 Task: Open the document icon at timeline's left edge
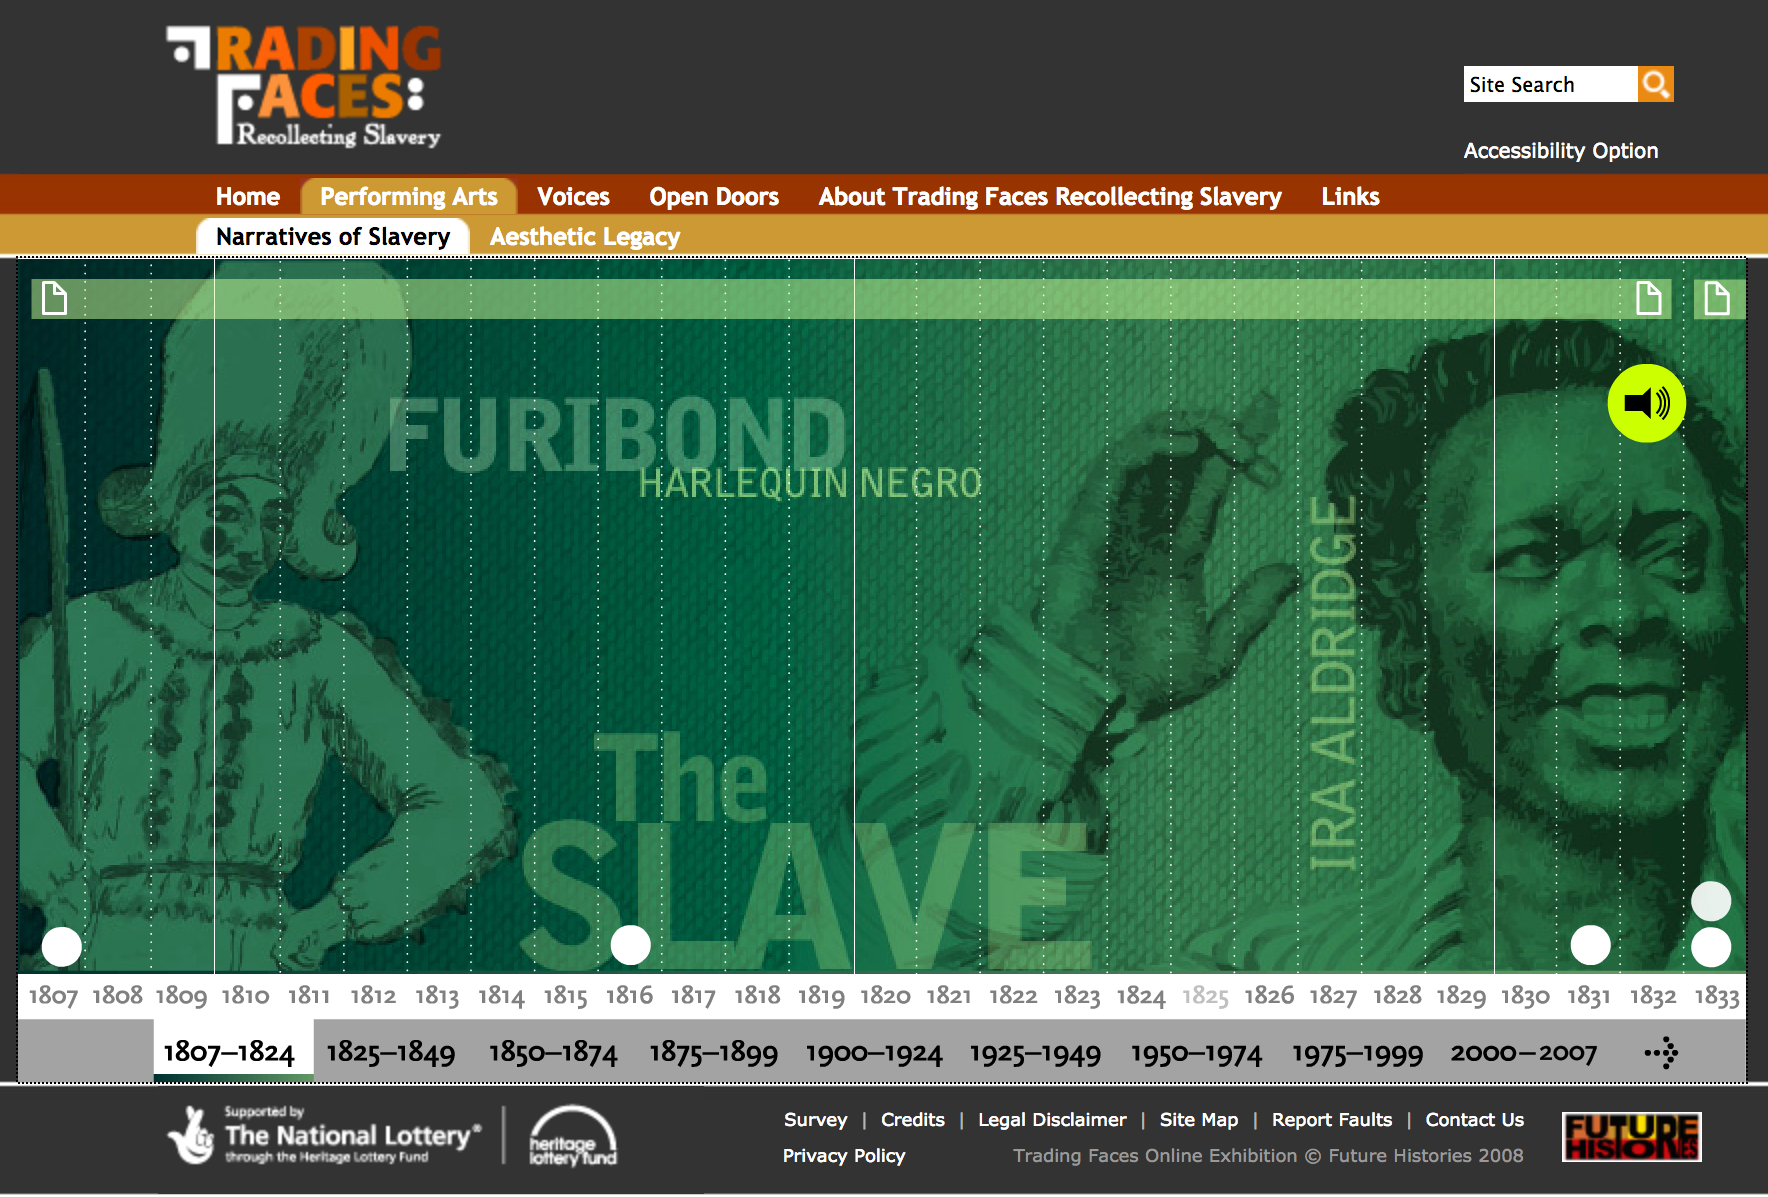click(x=55, y=298)
